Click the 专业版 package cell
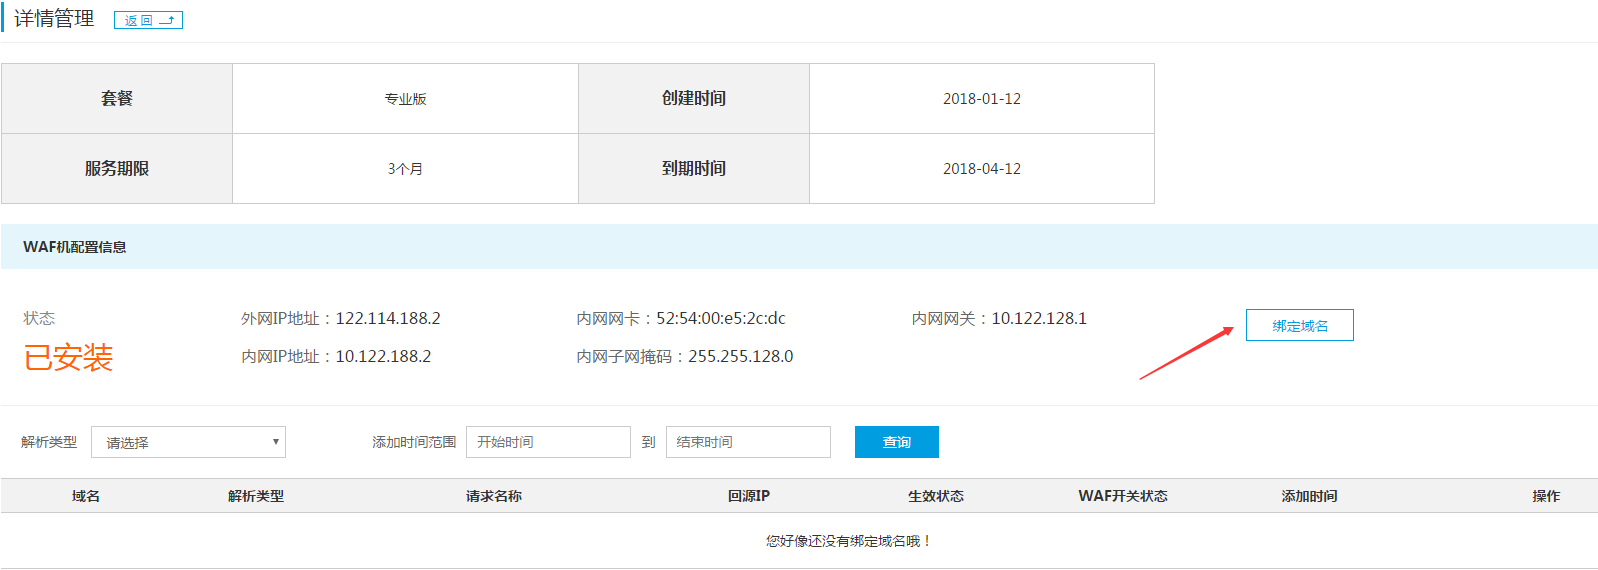This screenshot has height=570, width=1598. tap(405, 99)
